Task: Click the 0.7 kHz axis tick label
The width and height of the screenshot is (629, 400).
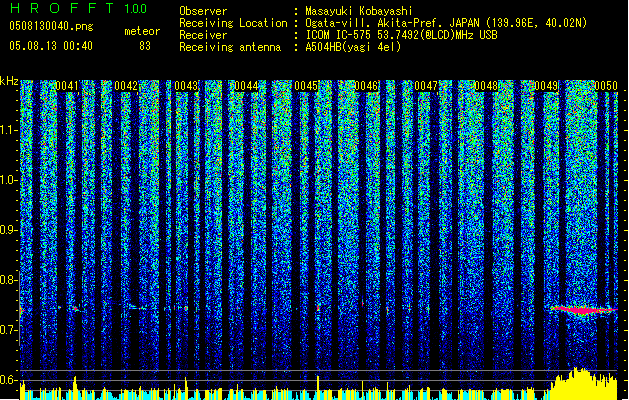Action: click(9, 330)
